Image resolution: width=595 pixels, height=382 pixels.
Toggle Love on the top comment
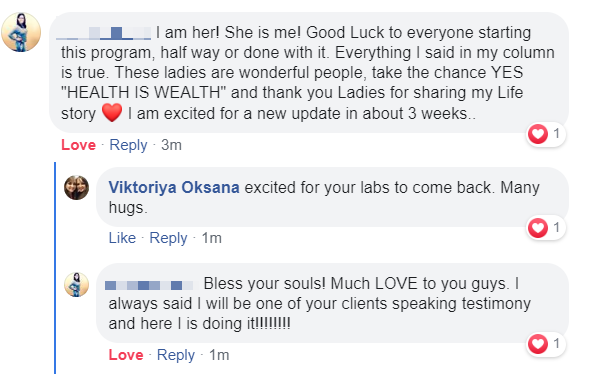(79, 145)
